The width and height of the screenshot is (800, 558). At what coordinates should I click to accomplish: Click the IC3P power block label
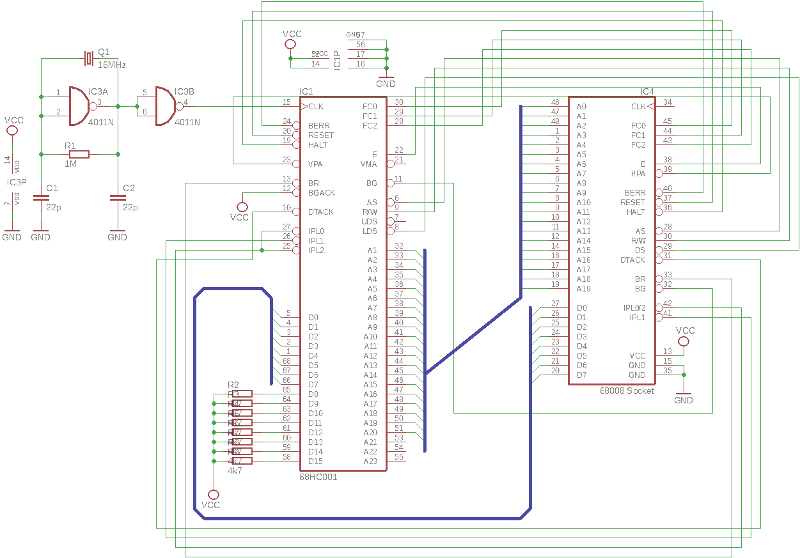(16, 182)
